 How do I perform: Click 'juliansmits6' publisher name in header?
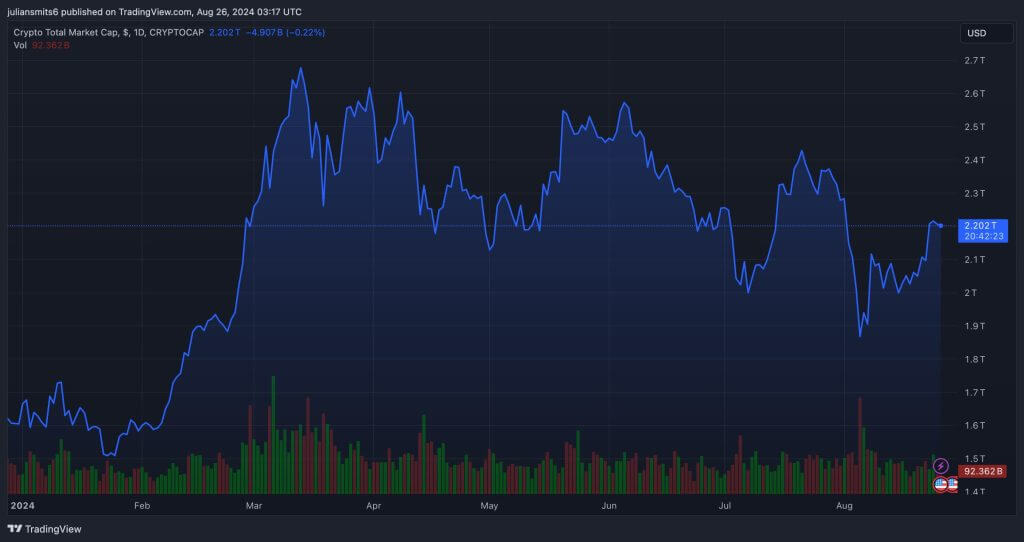pos(33,12)
